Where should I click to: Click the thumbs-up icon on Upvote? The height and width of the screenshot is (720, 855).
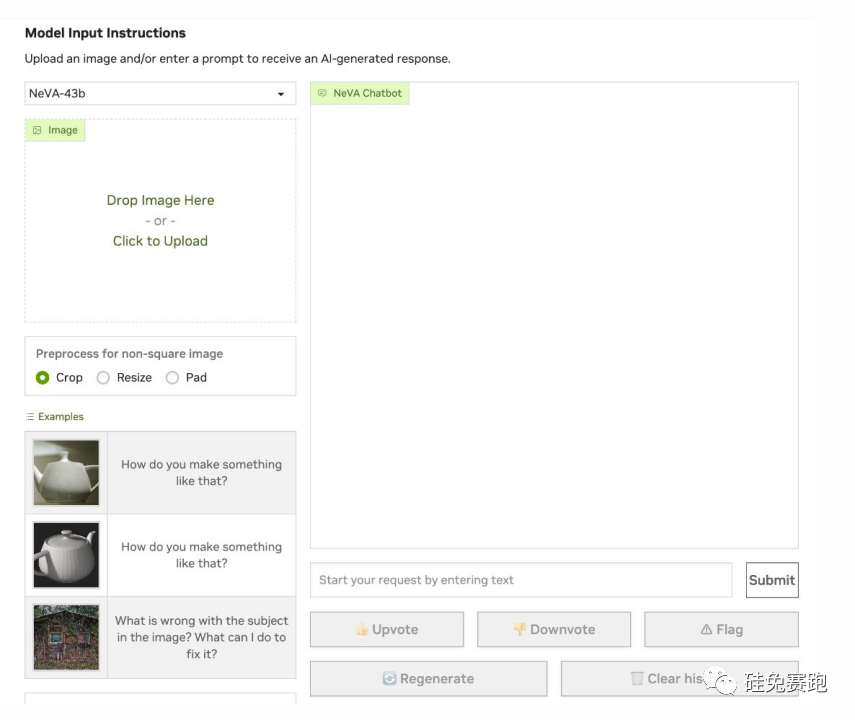pos(362,630)
